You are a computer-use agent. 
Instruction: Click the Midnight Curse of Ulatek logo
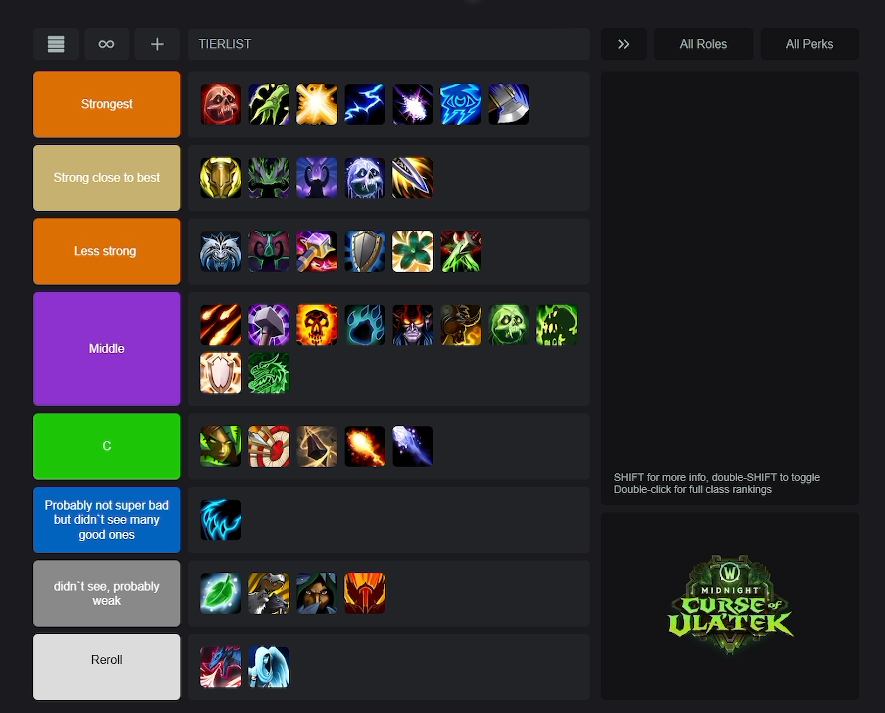pyautogui.click(x=730, y=605)
